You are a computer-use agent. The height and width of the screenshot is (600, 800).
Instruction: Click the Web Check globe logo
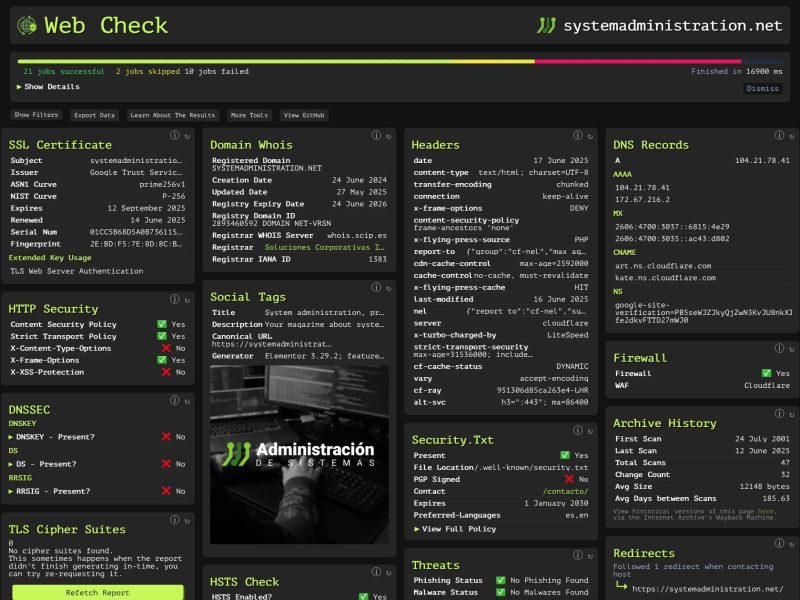27,25
